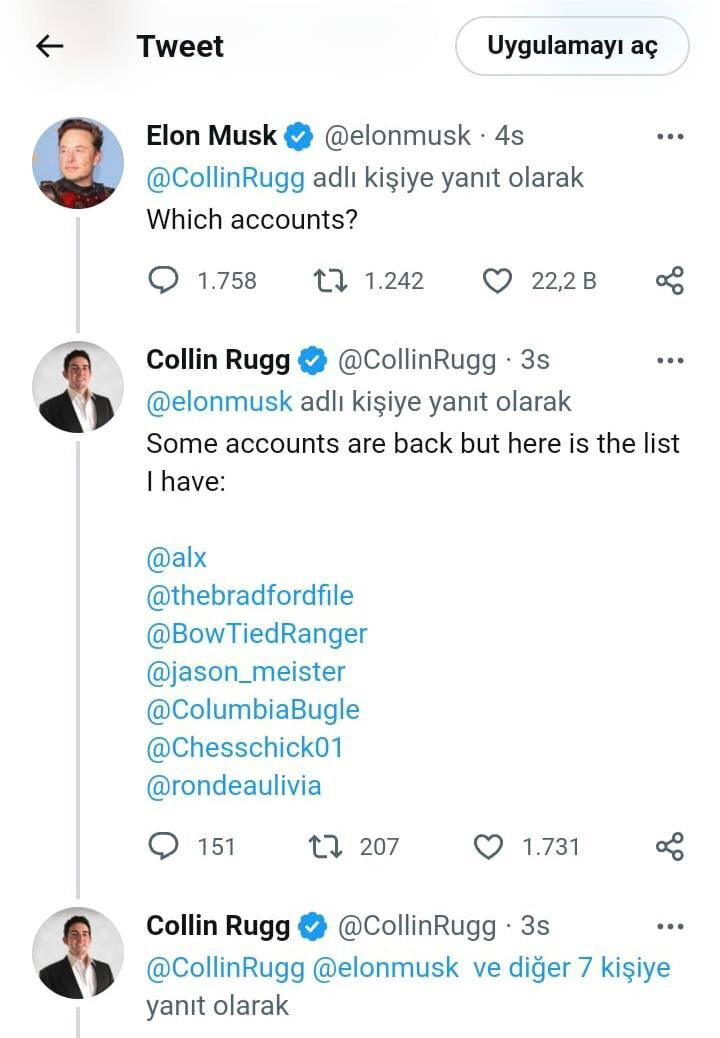
Task: Open more options on Elon Musk's tweet
Action: tap(669, 137)
